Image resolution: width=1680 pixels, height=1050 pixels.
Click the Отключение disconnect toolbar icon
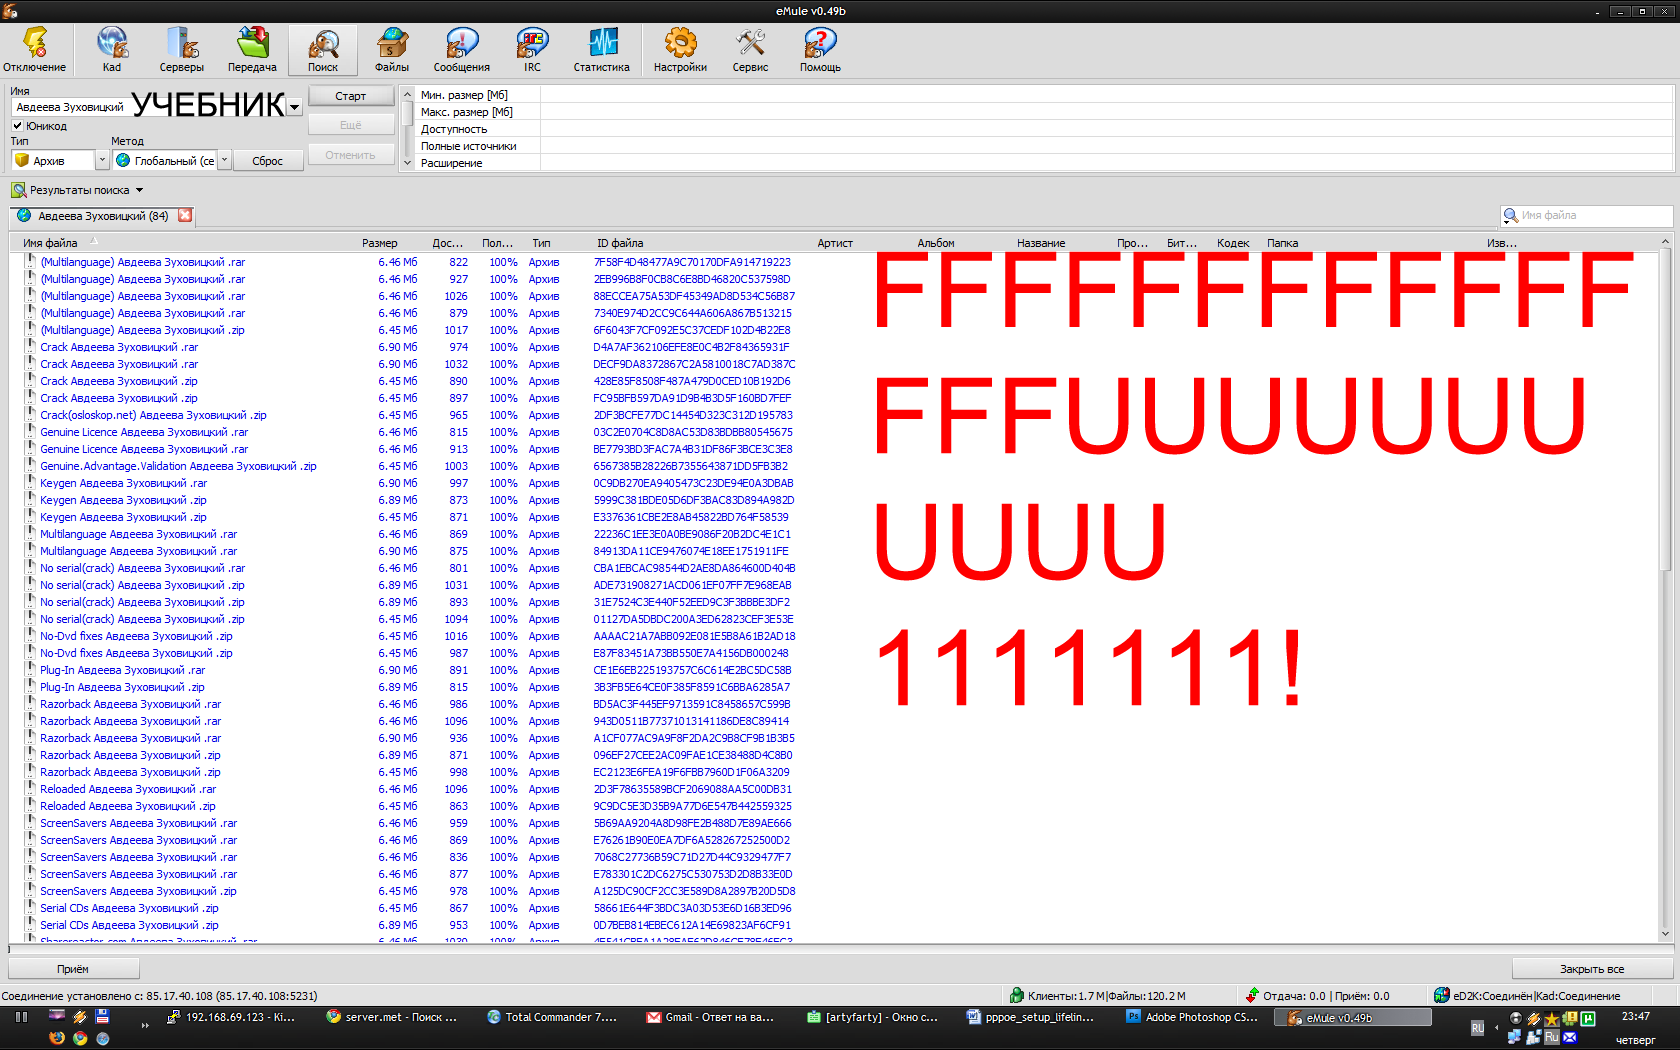point(34,49)
